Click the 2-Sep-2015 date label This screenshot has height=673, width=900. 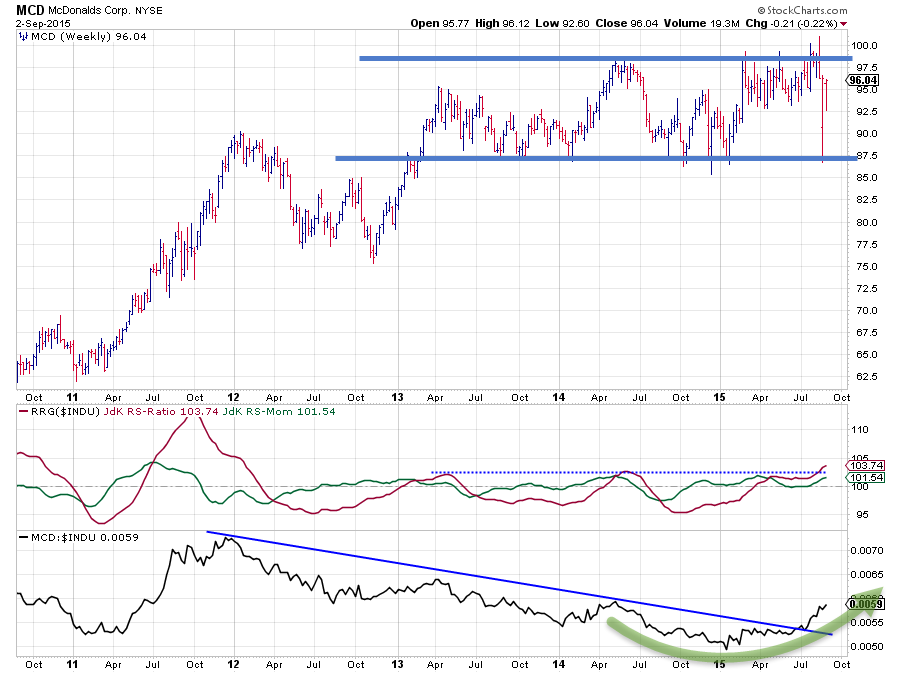pyautogui.click(x=43, y=24)
